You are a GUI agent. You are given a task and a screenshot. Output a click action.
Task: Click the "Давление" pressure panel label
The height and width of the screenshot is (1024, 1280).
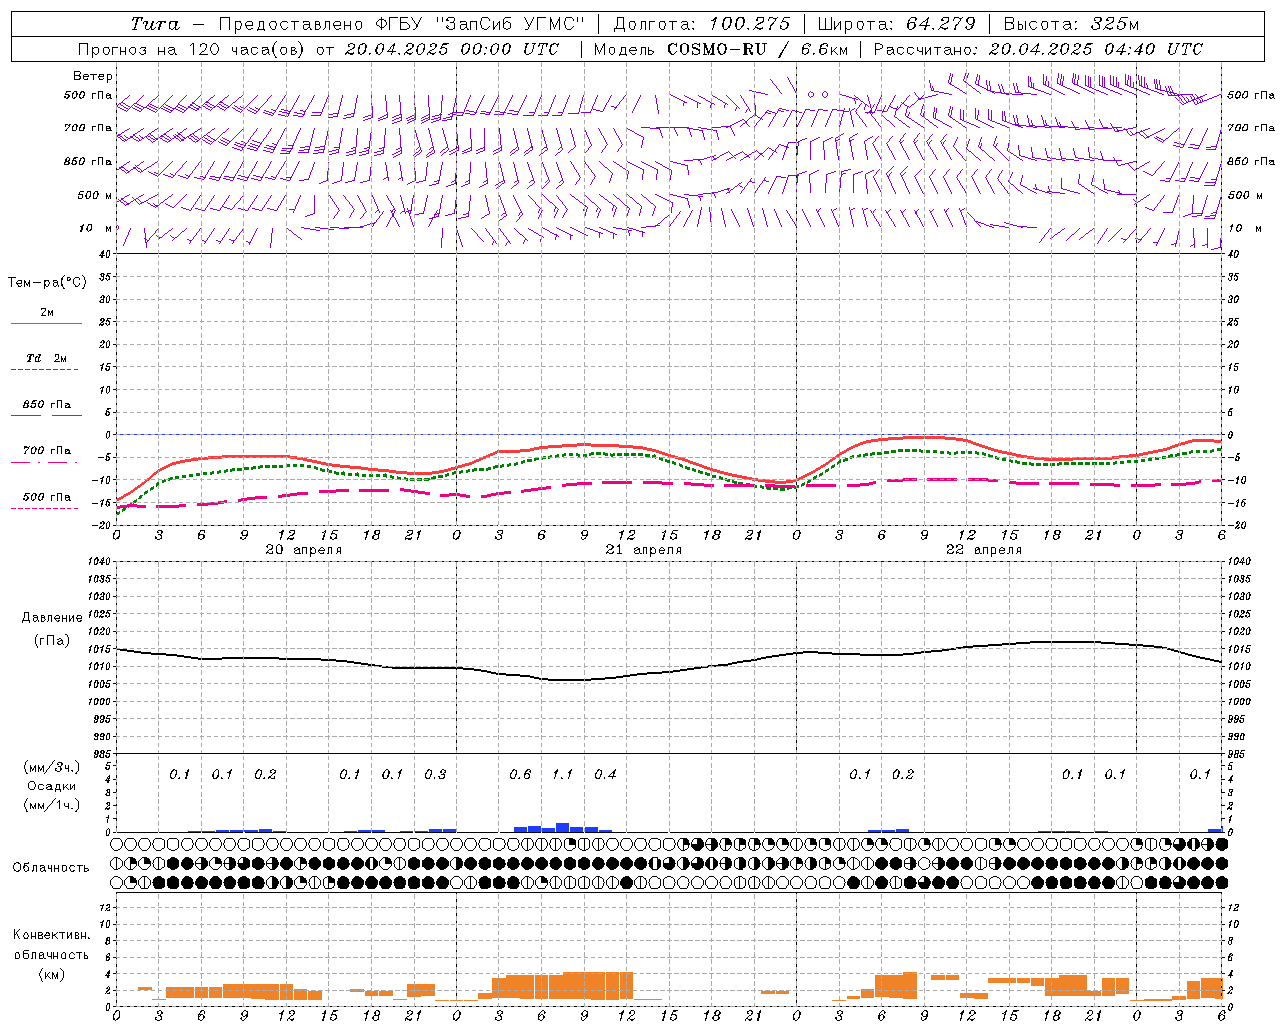click(x=52, y=618)
